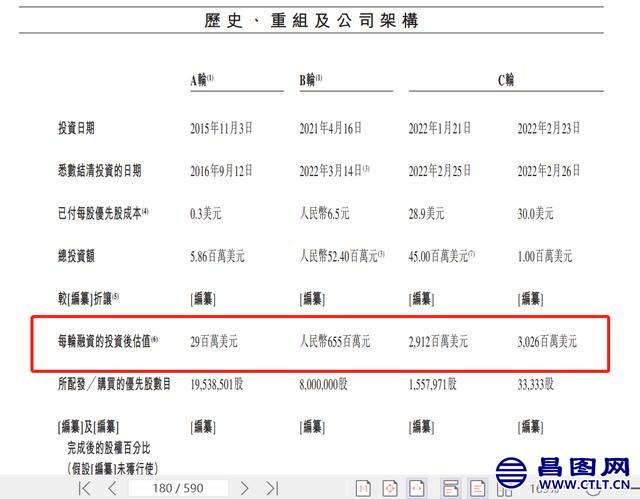Select the date 2022年3月14日
Screen dimensions: 640x499
click(x=331, y=171)
